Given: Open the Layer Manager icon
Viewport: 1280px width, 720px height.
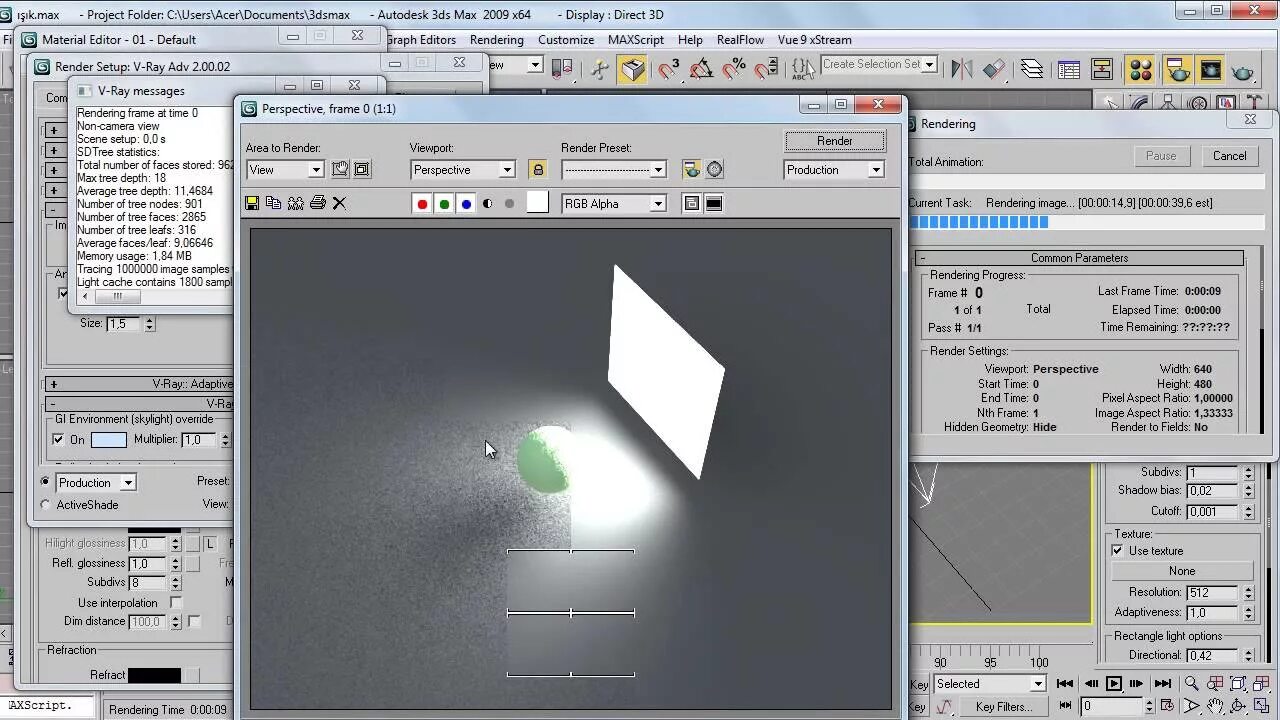Looking at the screenshot, I should tap(1032, 69).
